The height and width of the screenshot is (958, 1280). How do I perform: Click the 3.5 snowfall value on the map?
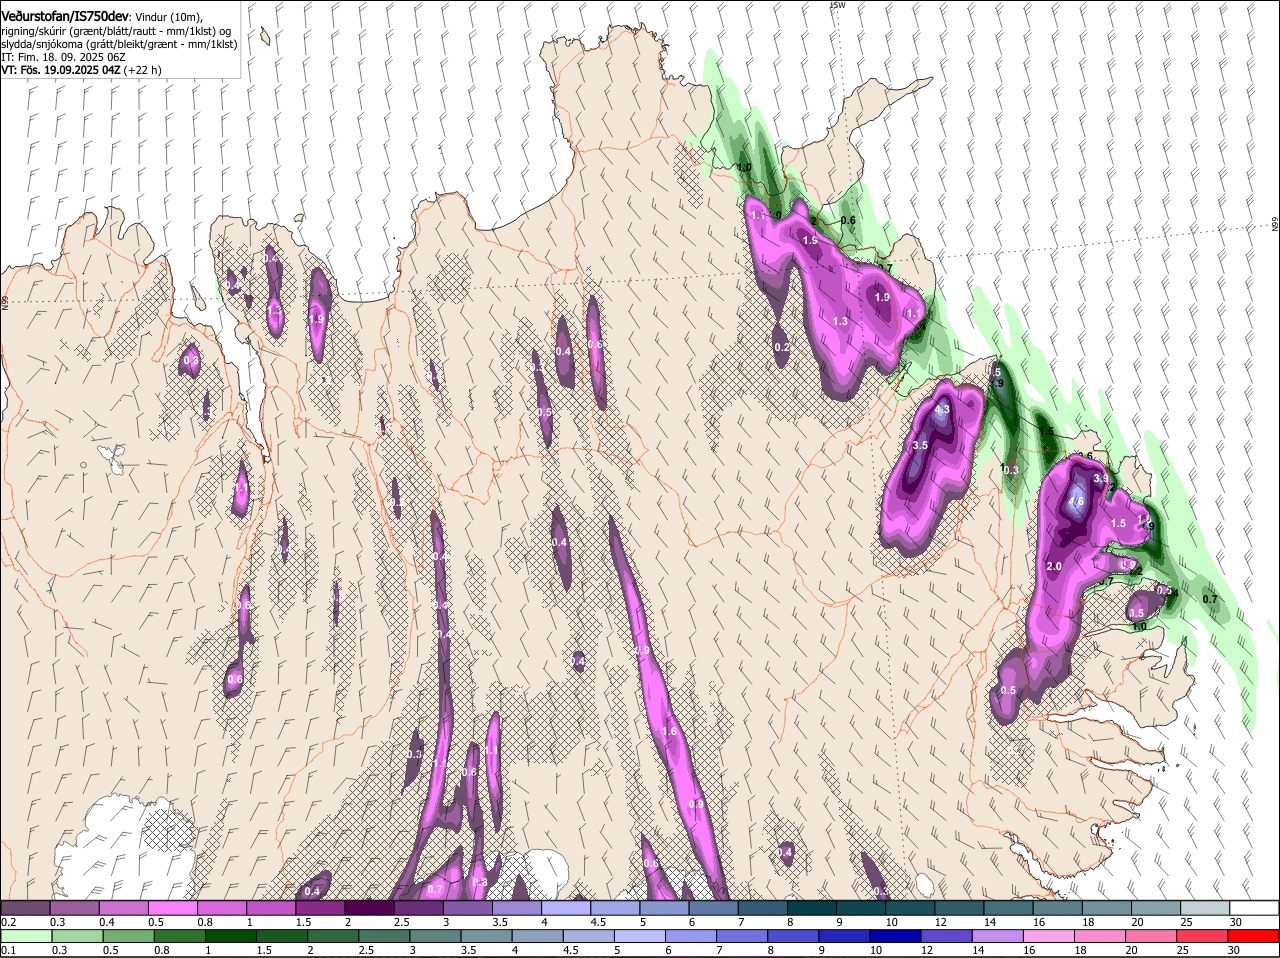tap(921, 445)
